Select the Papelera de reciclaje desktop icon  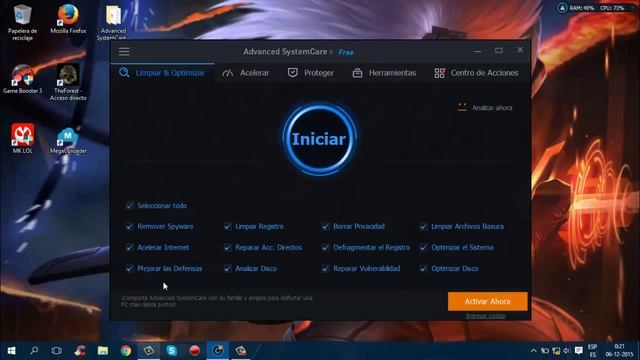(22, 22)
